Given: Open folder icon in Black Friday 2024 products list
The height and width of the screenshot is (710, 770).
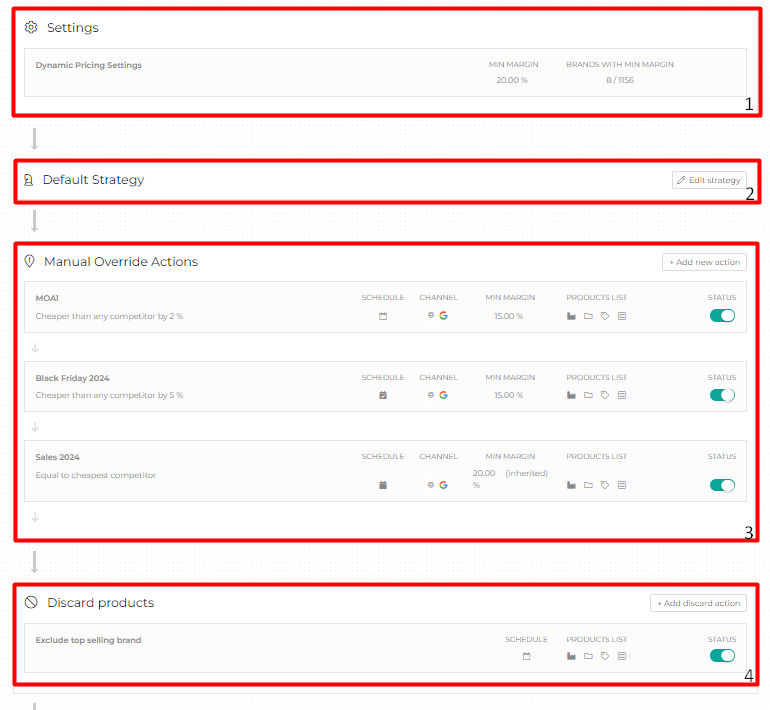Looking at the screenshot, I should (588, 395).
